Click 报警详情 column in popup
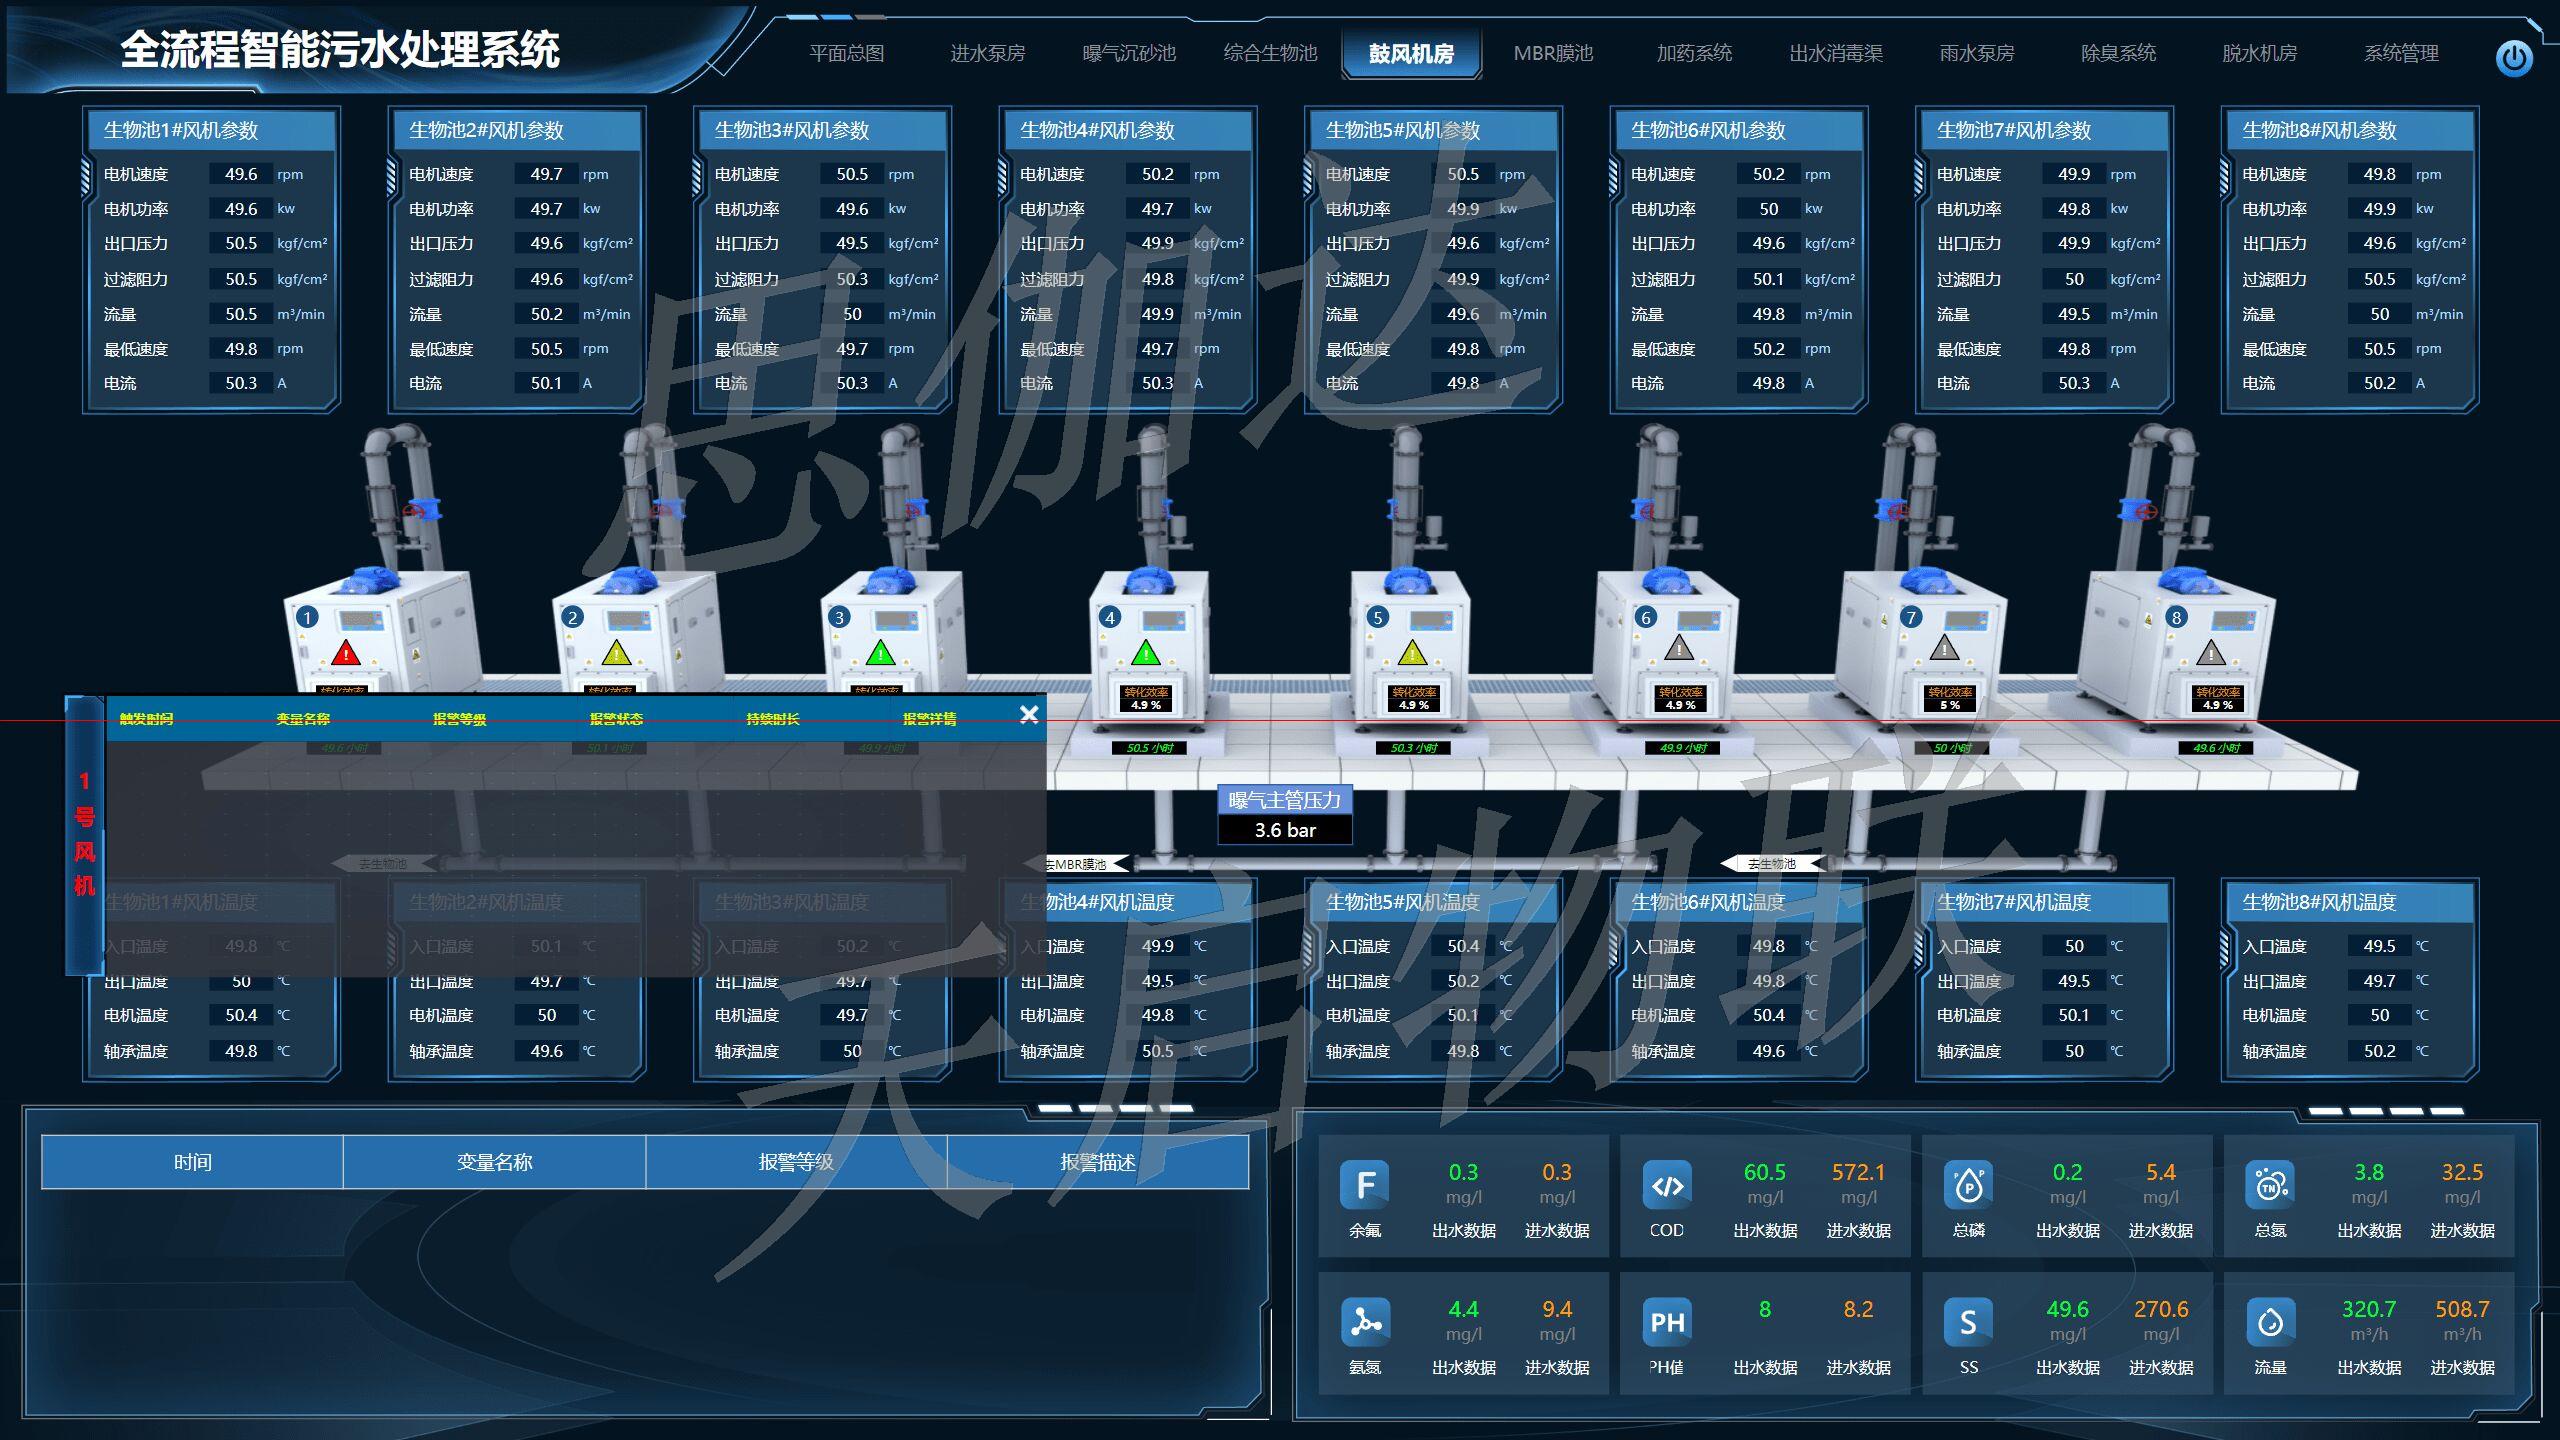2560x1440 pixels. click(x=930, y=719)
